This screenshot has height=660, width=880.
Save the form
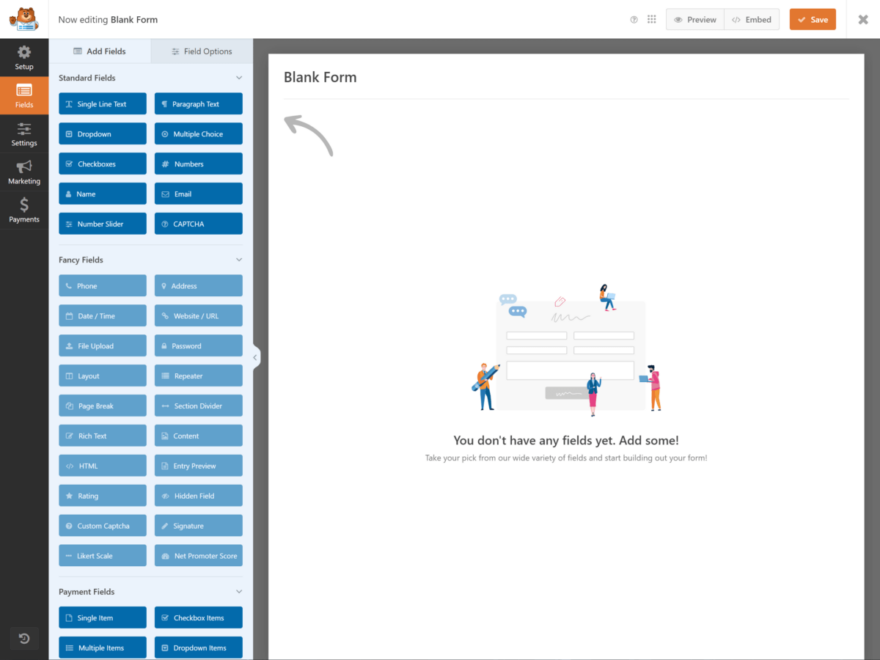coord(812,20)
